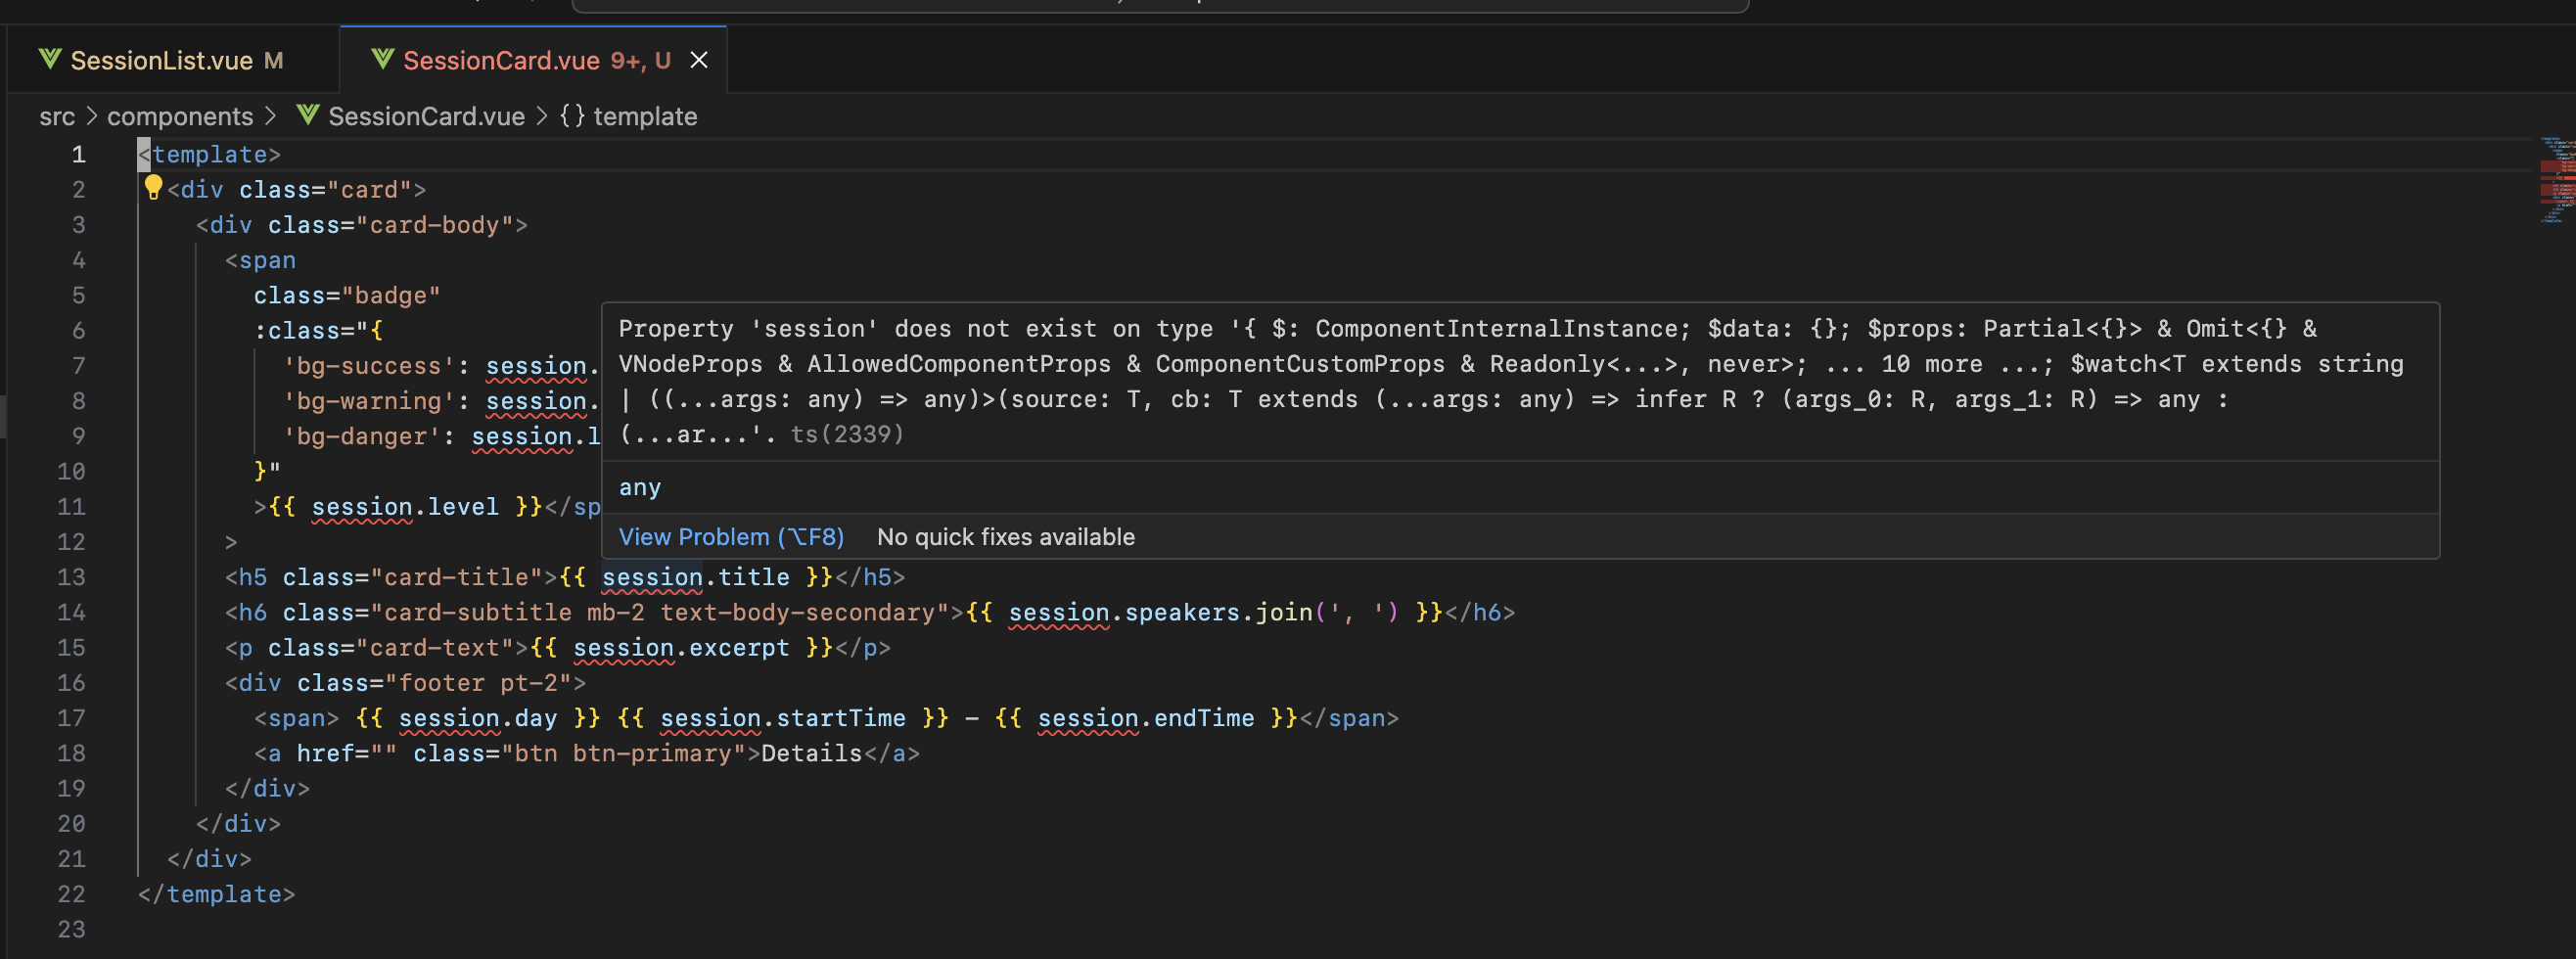Click session.level on line 11
The width and height of the screenshot is (2576, 959).
click(405, 507)
